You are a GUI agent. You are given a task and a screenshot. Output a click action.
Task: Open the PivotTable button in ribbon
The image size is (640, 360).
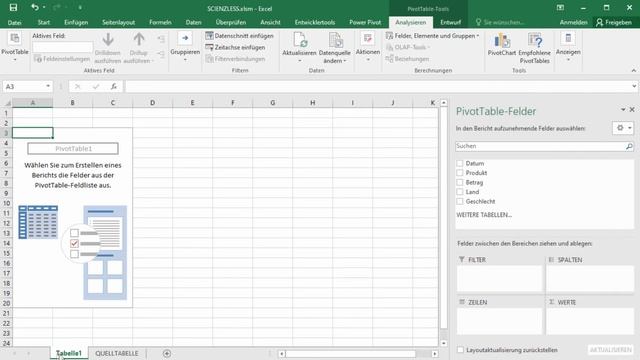coord(15,47)
